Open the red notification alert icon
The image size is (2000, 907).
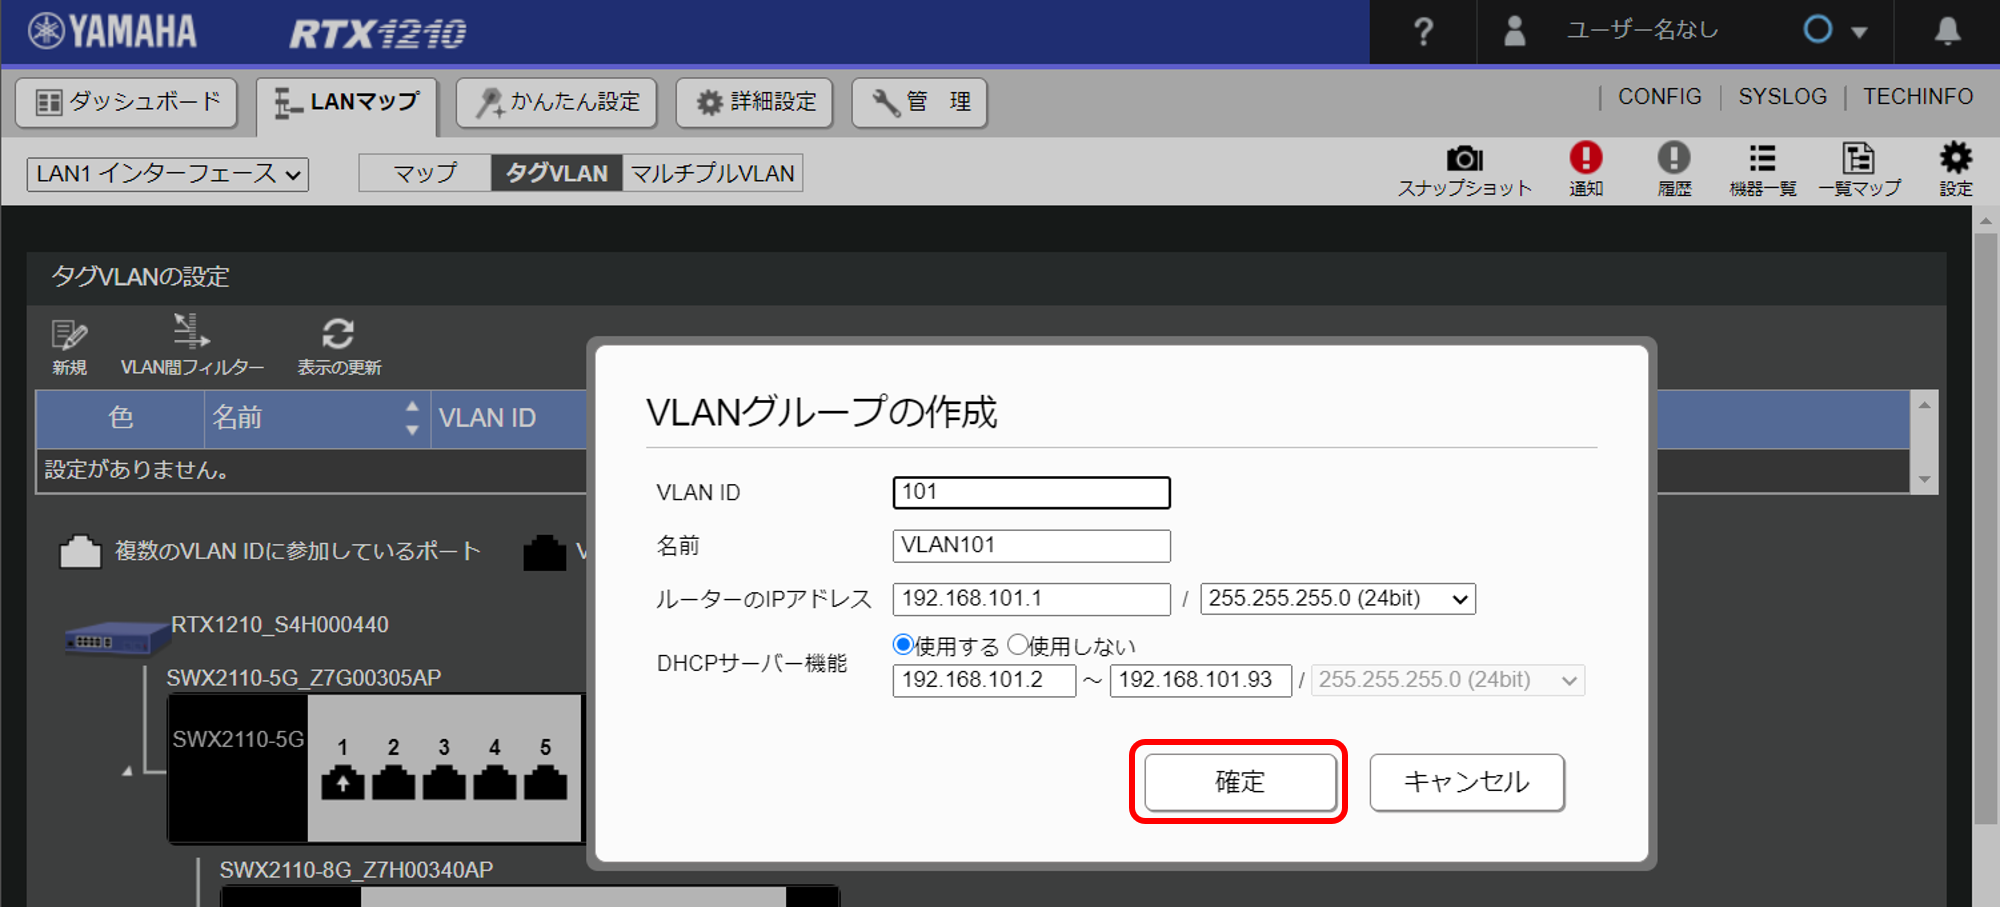(x=1585, y=159)
